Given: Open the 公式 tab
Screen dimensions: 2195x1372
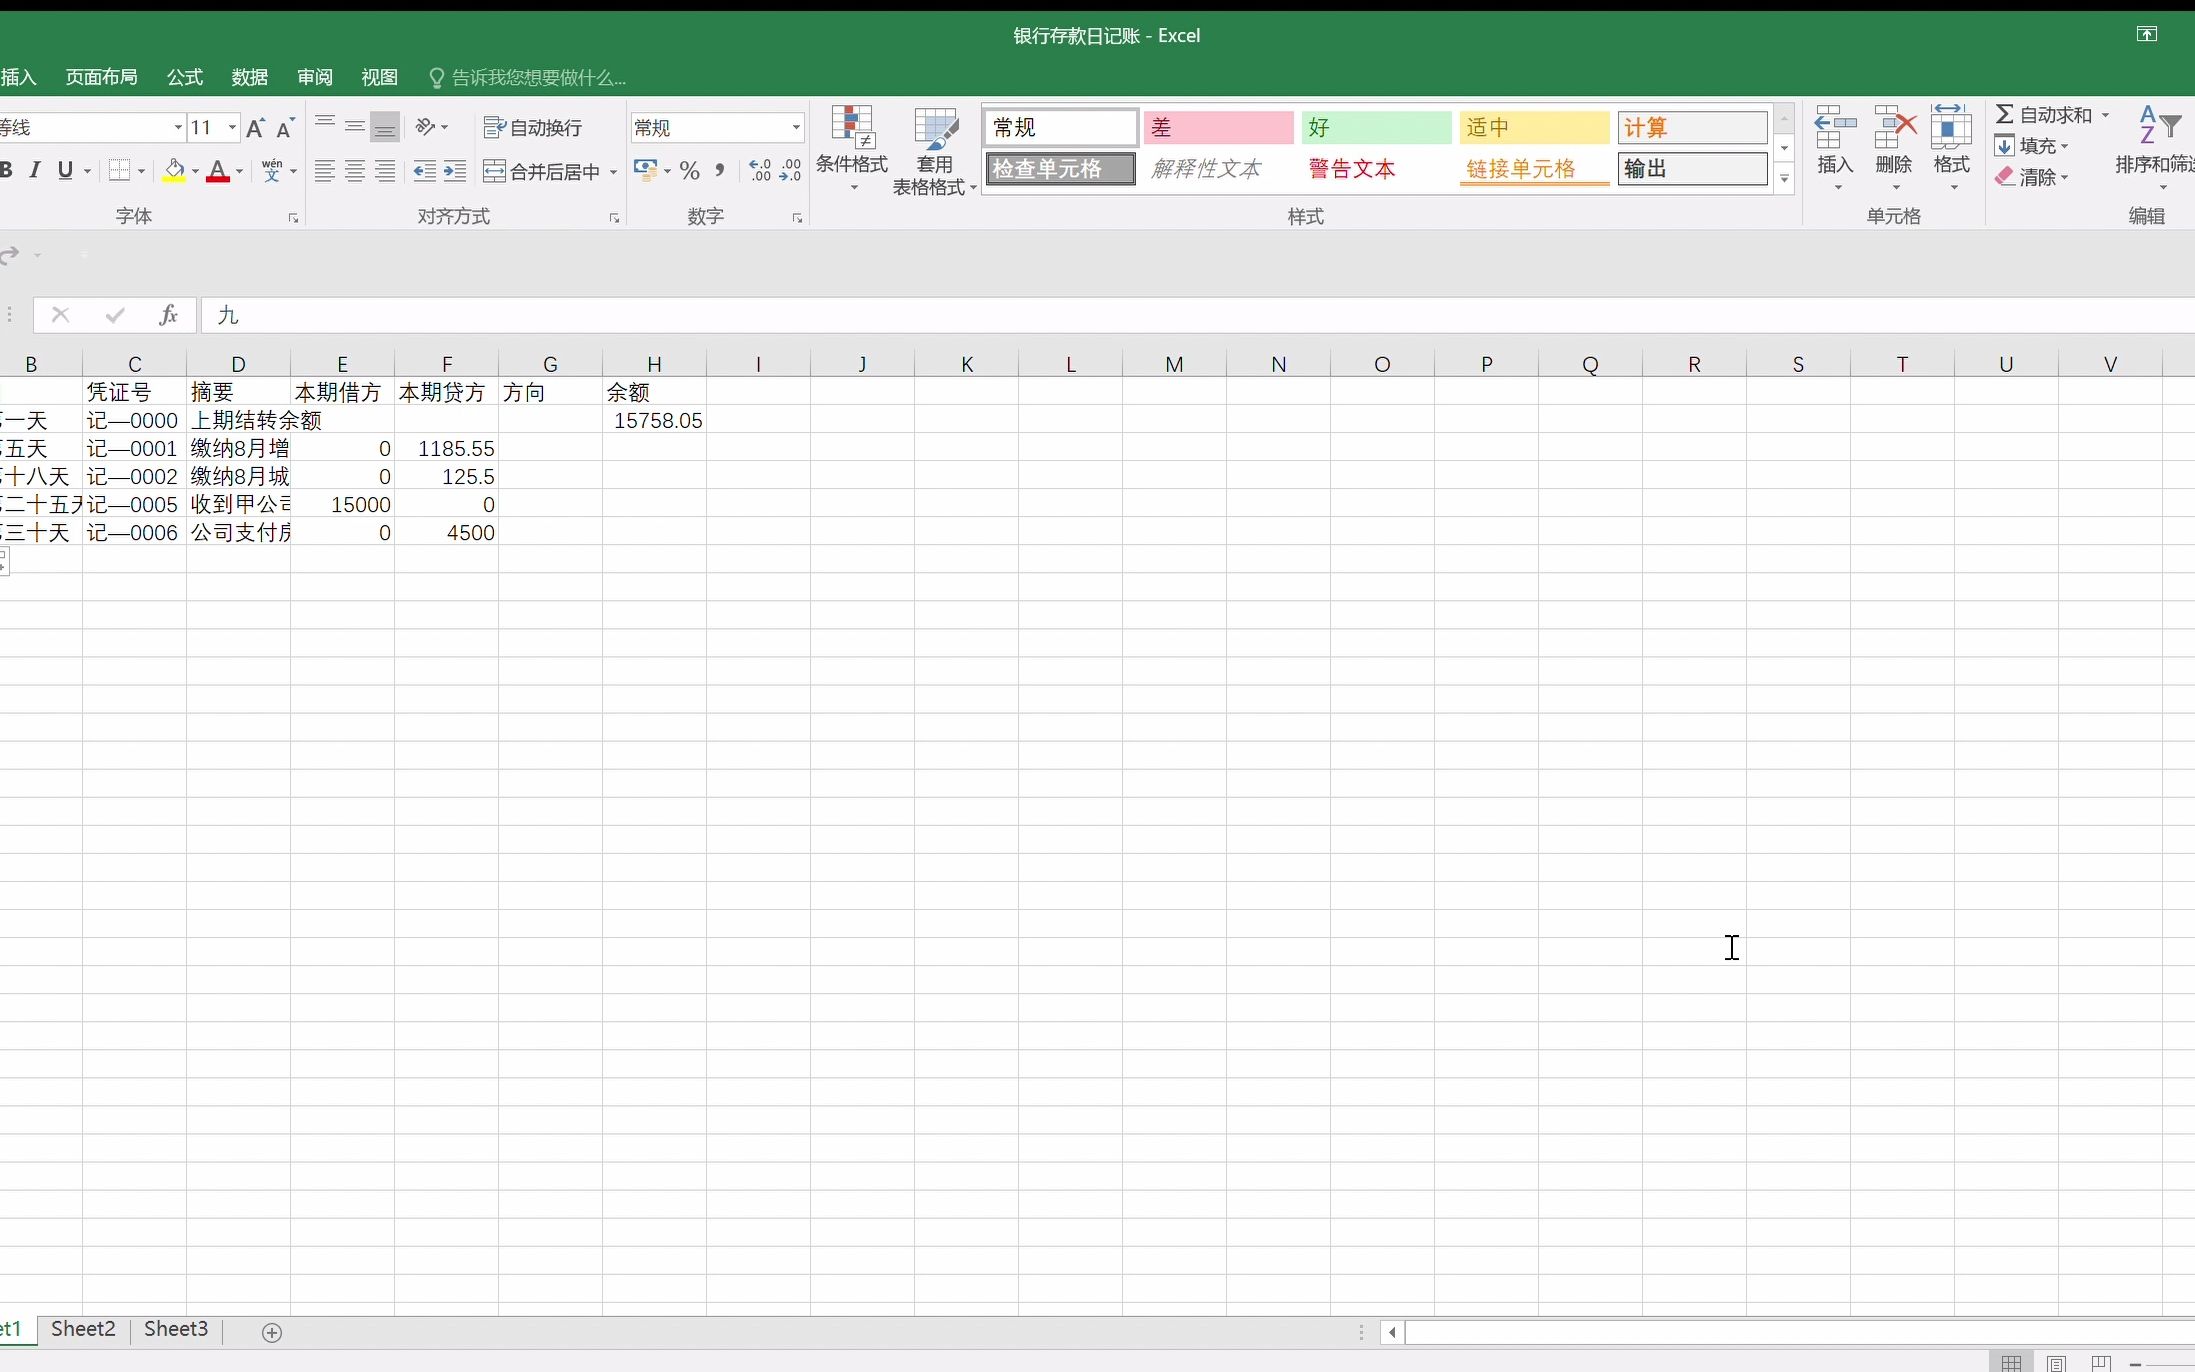Looking at the screenshot, I should pyautogui.click(x=185, y=77).
